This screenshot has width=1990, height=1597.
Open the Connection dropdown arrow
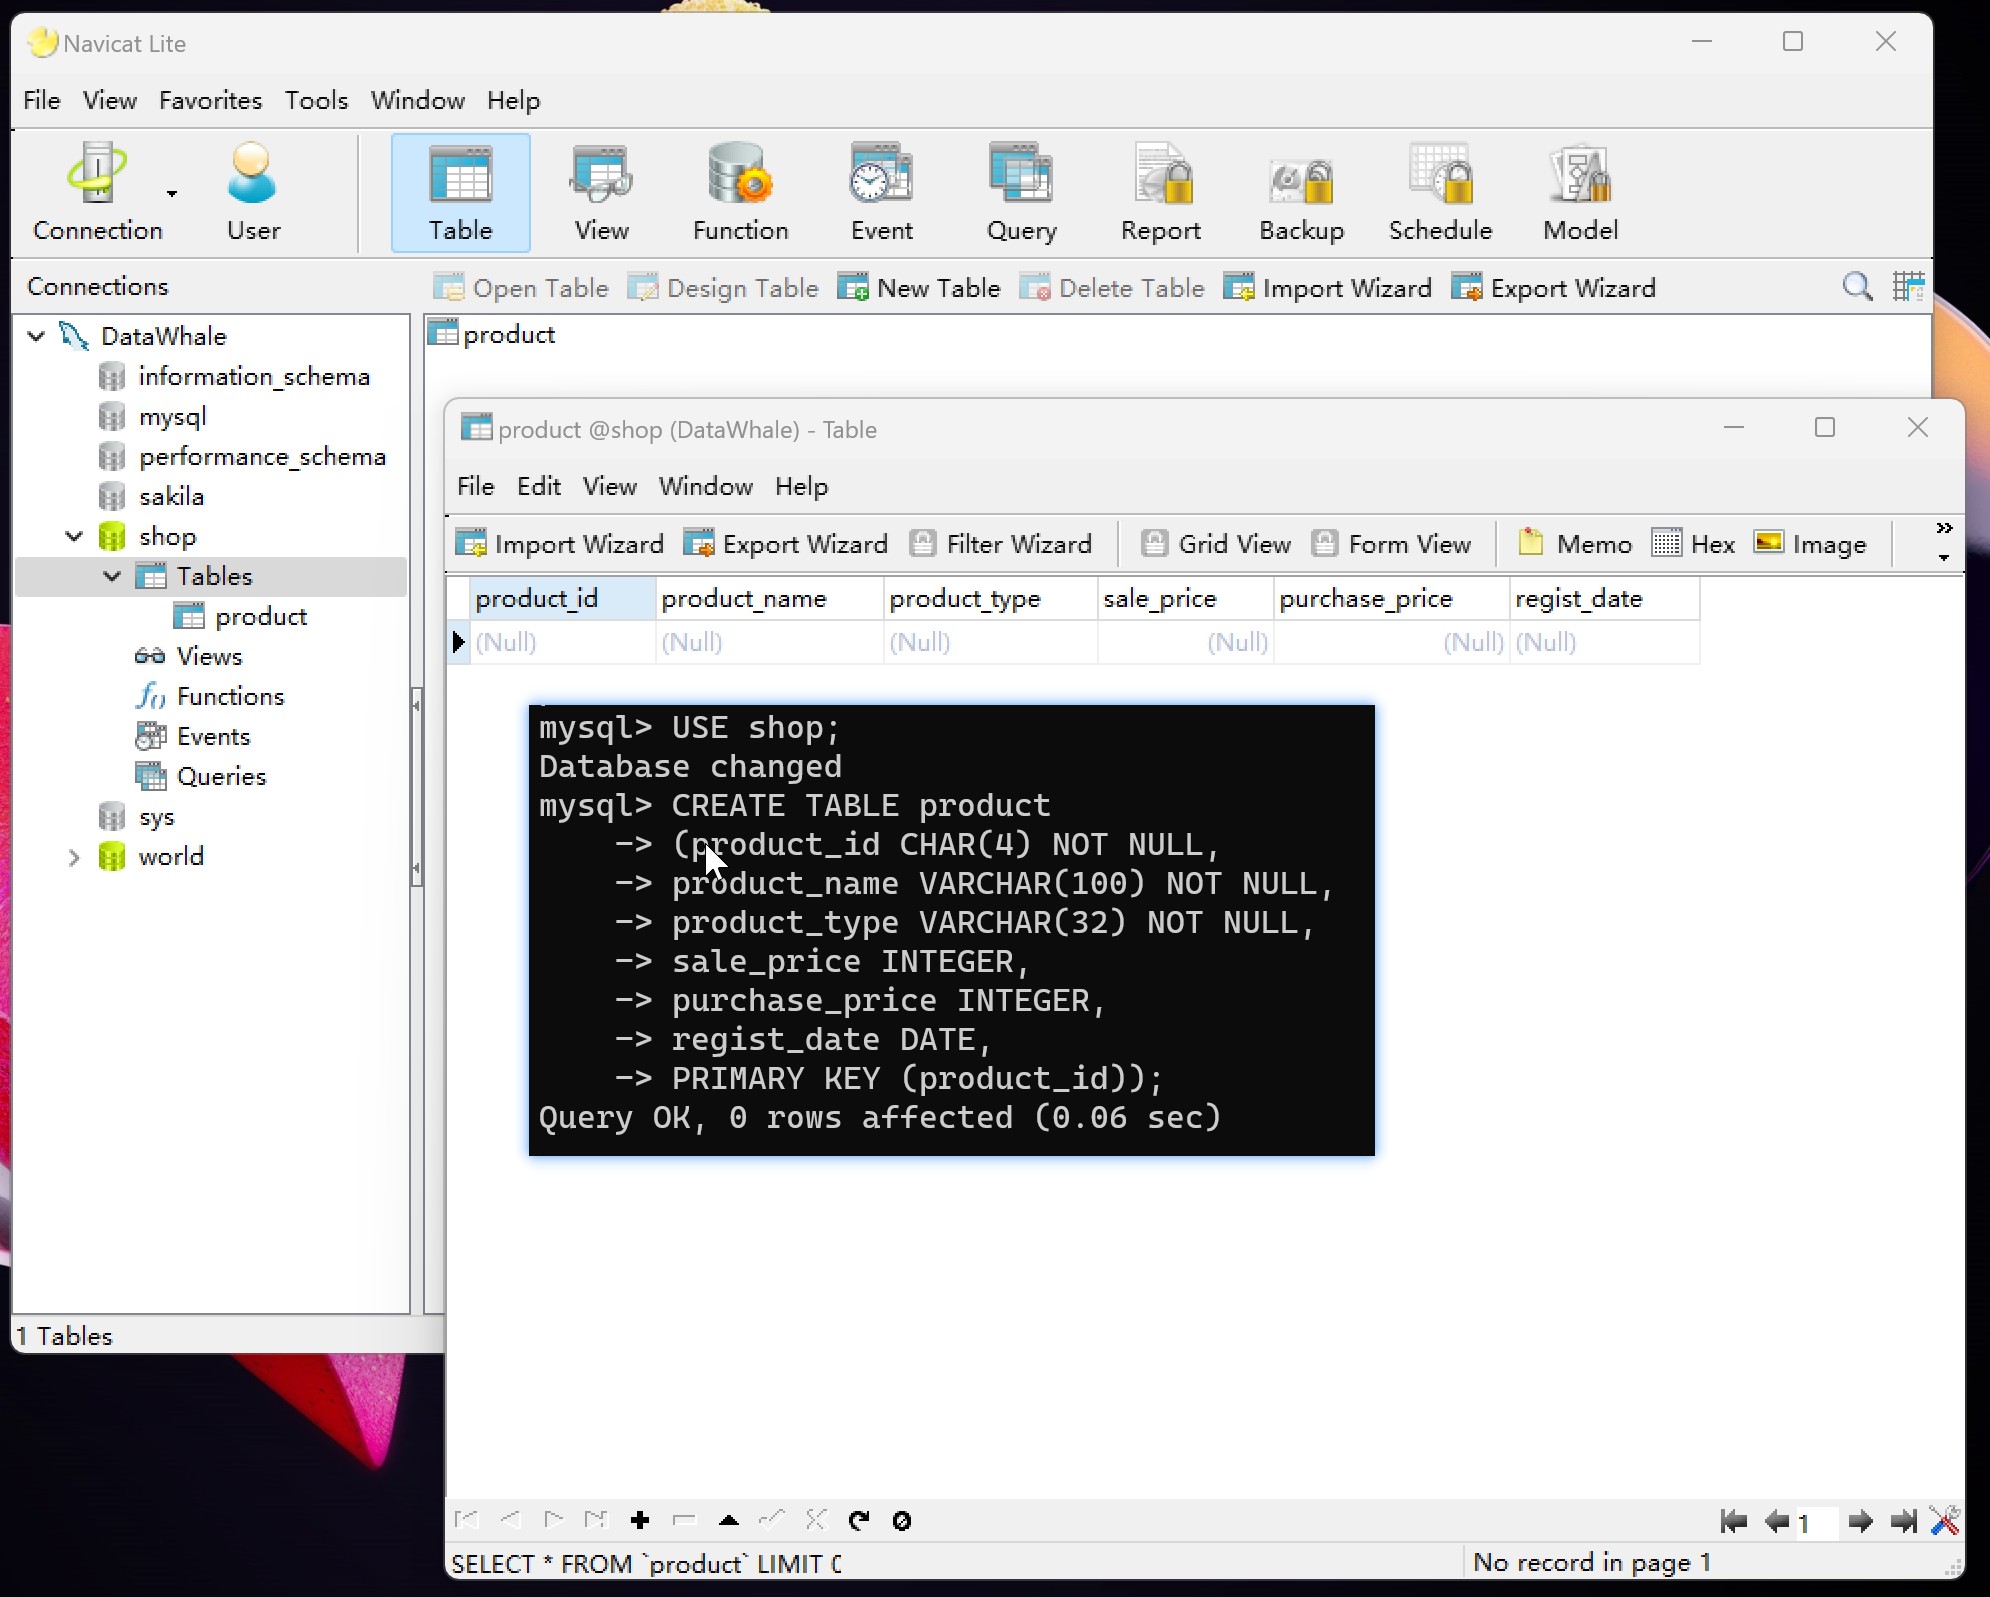(172, 194)
